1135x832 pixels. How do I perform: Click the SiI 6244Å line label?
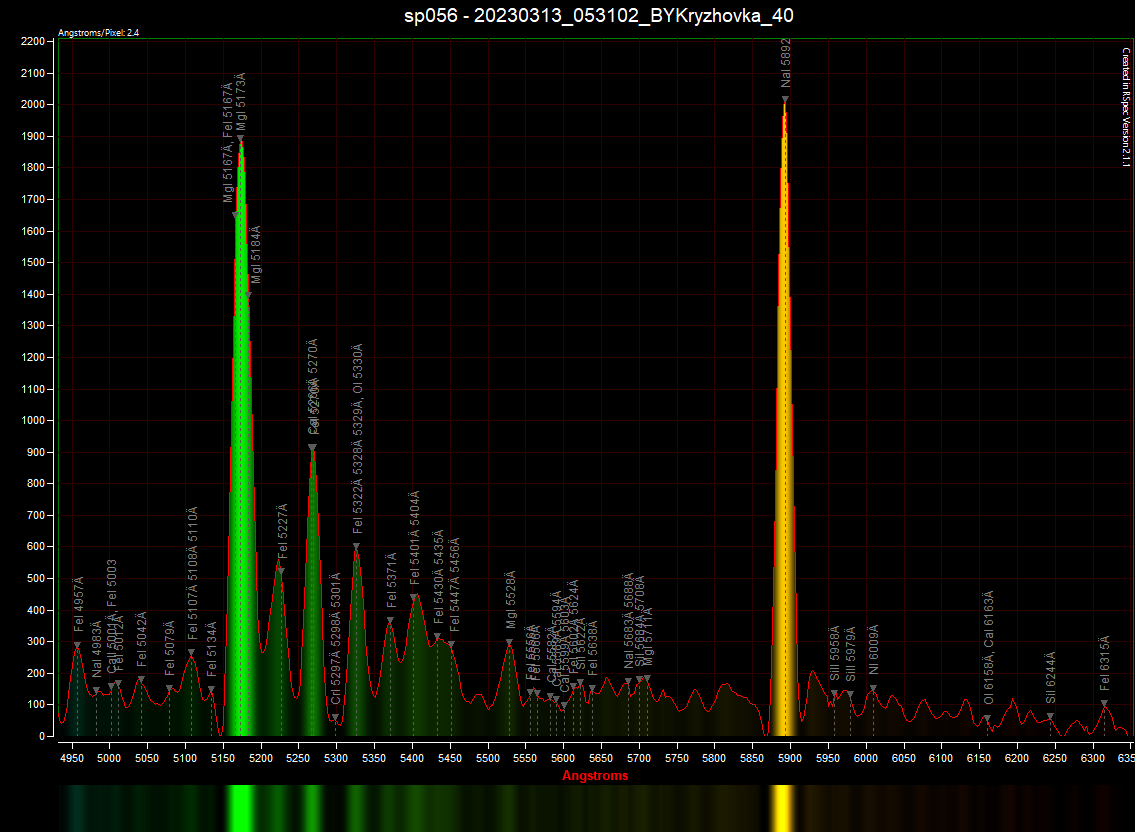[1050, 678]
